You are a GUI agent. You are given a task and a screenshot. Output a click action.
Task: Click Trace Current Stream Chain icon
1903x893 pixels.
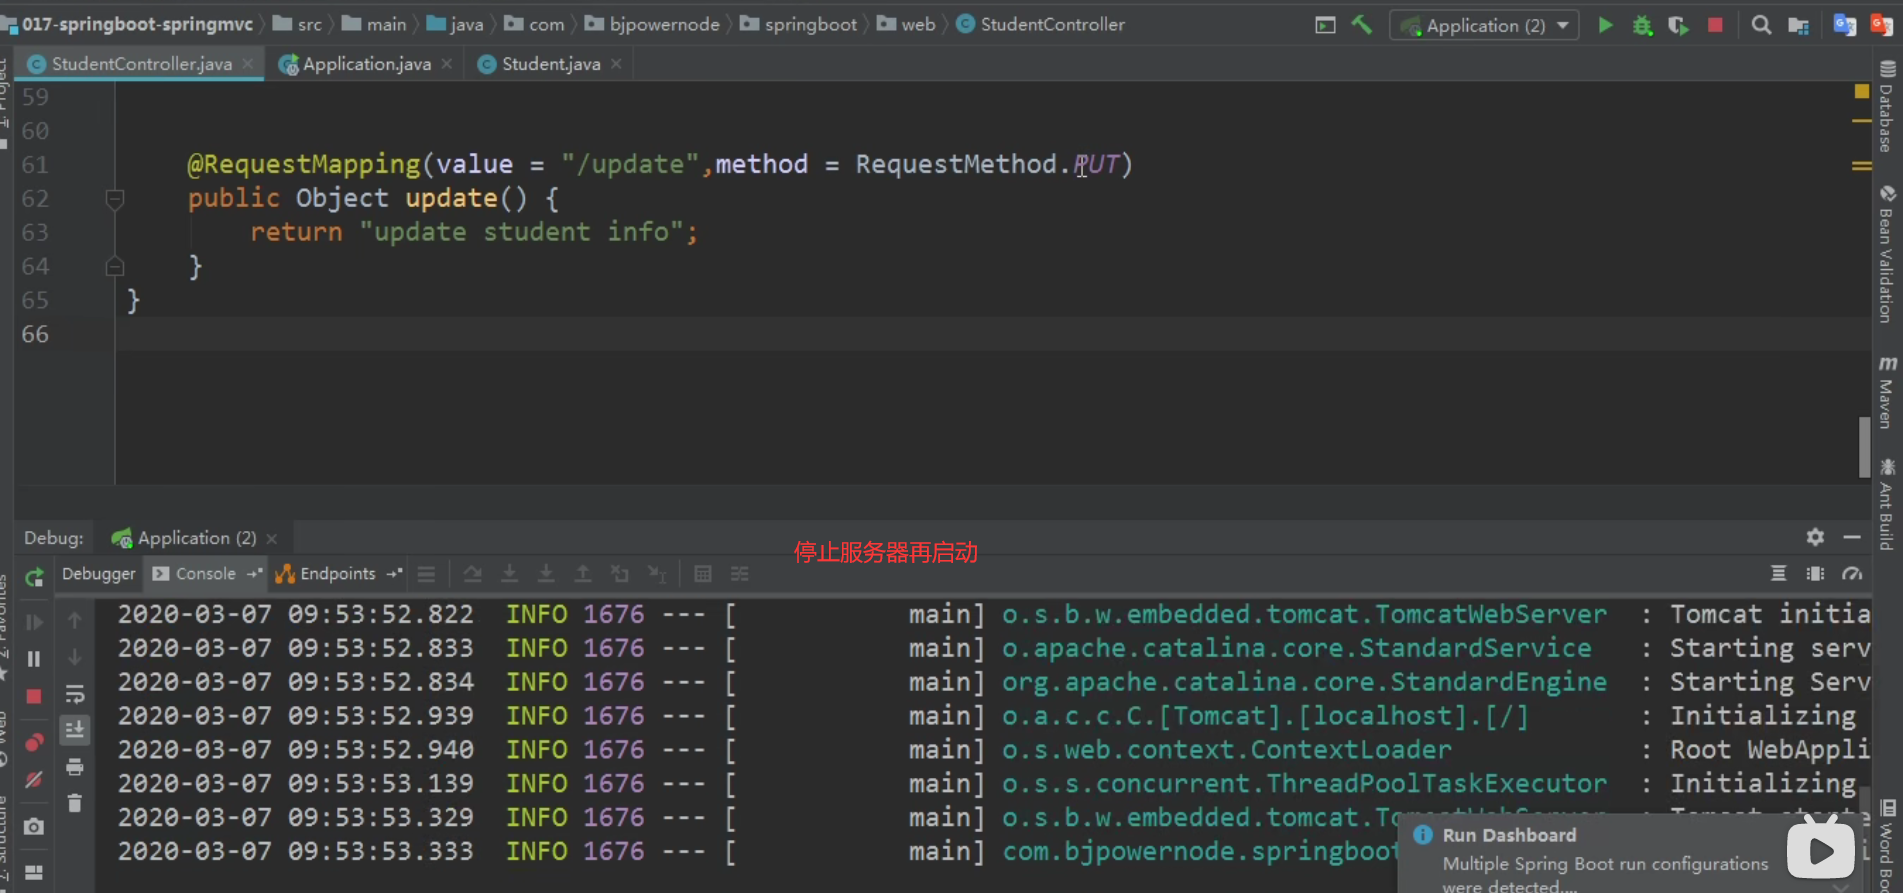point(740,574)
